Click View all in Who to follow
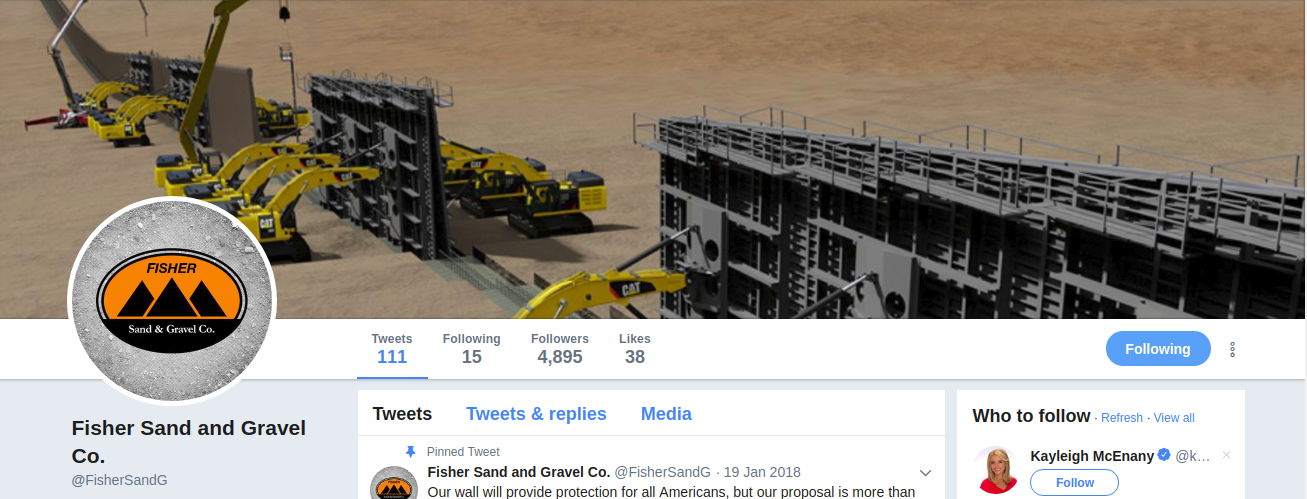This screenshot has width=1307, height=499. tap(1174, 418)
